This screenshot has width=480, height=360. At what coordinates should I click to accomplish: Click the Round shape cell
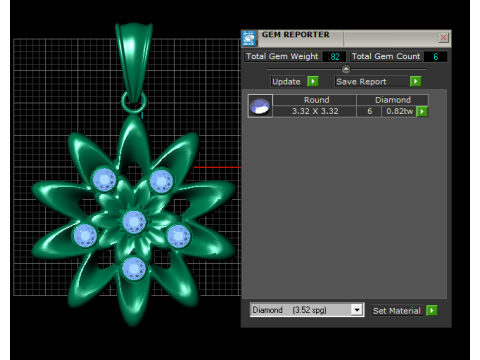click(315, 100)
